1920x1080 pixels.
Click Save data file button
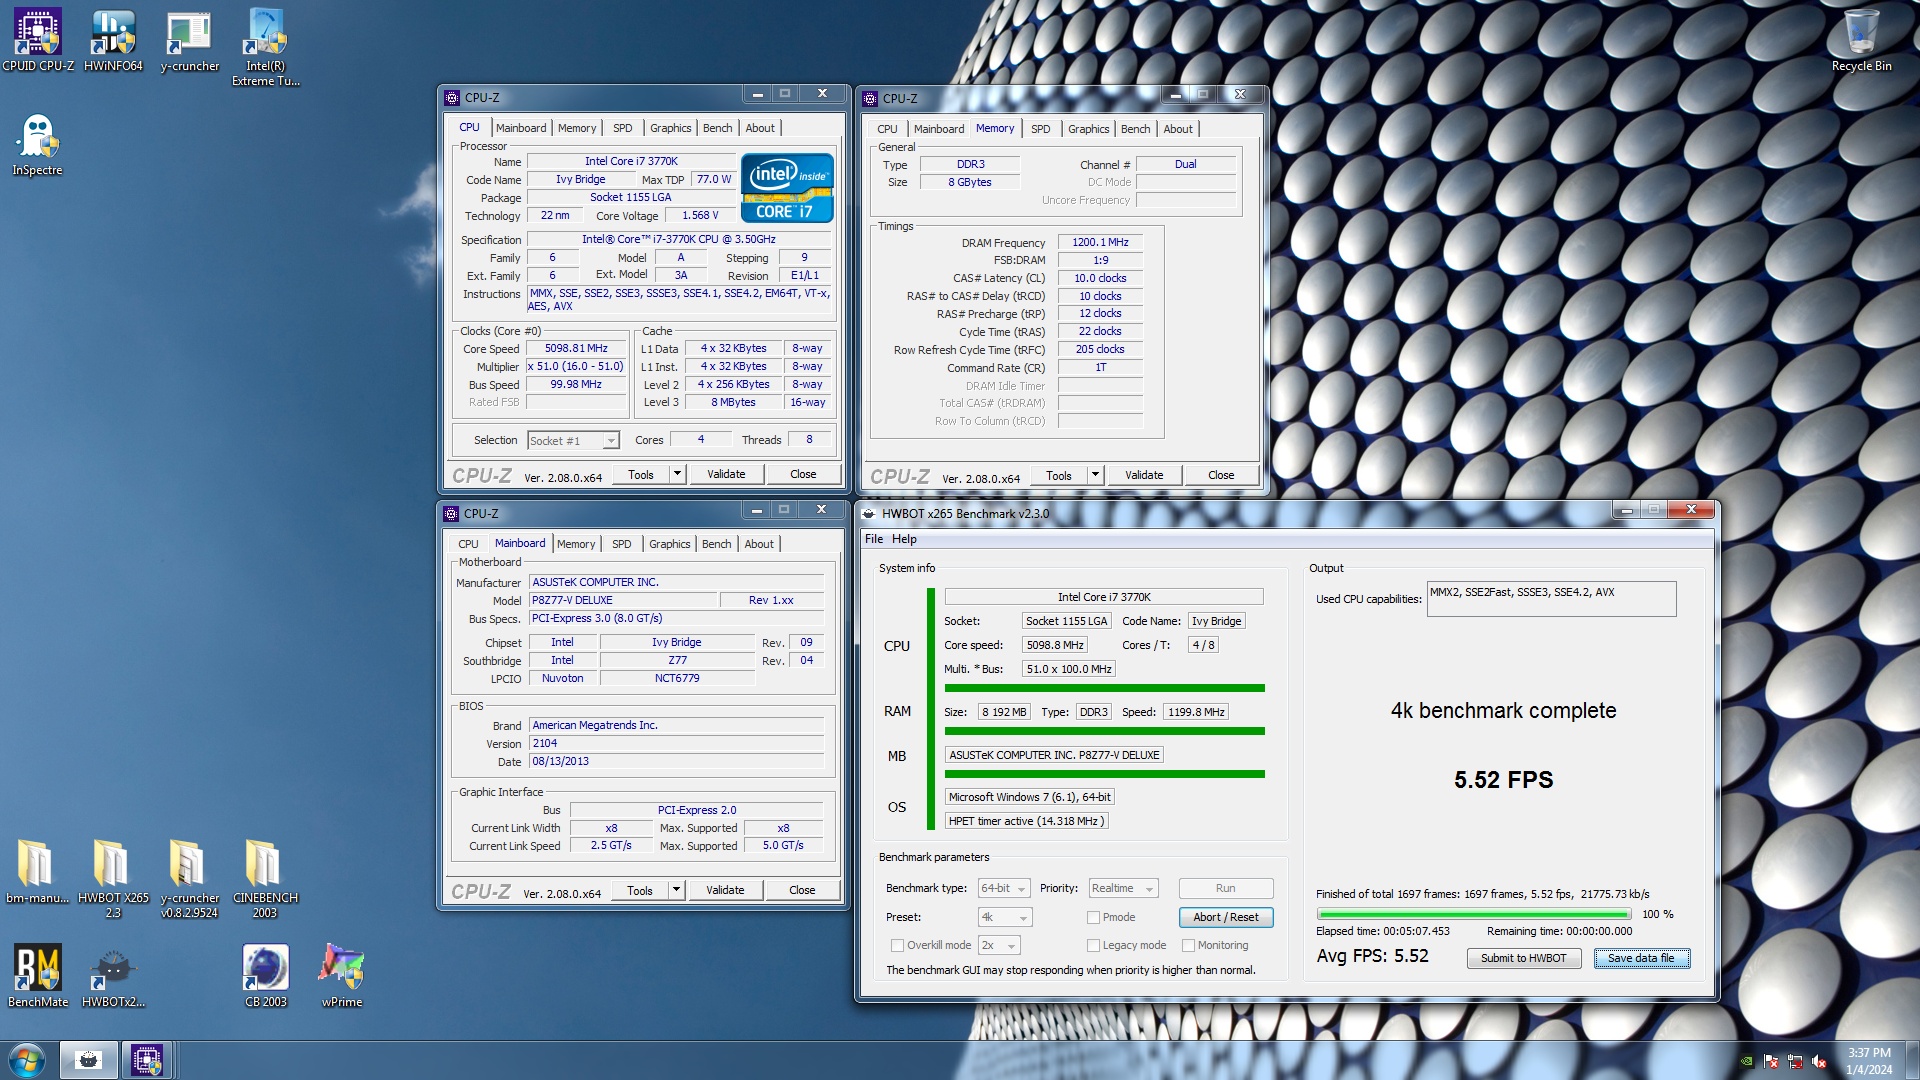[1641, 958]
